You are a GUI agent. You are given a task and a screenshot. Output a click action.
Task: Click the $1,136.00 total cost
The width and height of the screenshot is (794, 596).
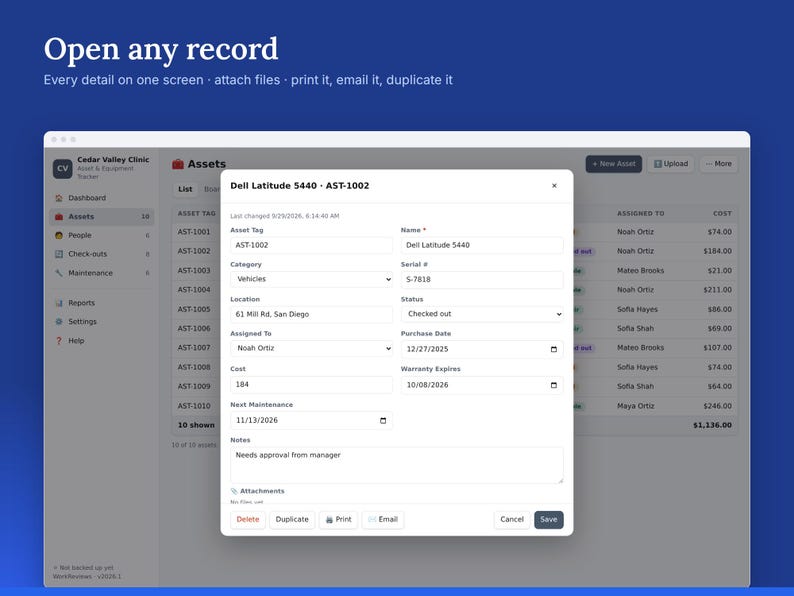712,425
